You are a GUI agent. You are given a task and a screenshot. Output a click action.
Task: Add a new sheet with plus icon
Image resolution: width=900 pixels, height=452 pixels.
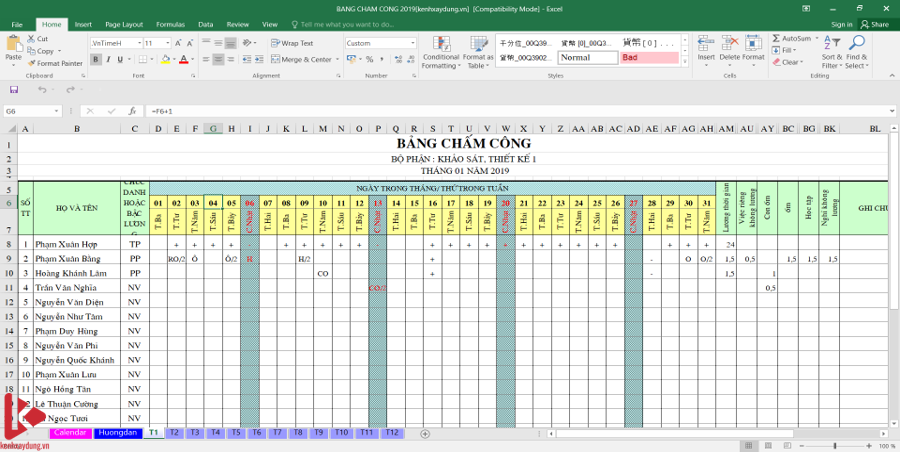click(x=425, y=434)
